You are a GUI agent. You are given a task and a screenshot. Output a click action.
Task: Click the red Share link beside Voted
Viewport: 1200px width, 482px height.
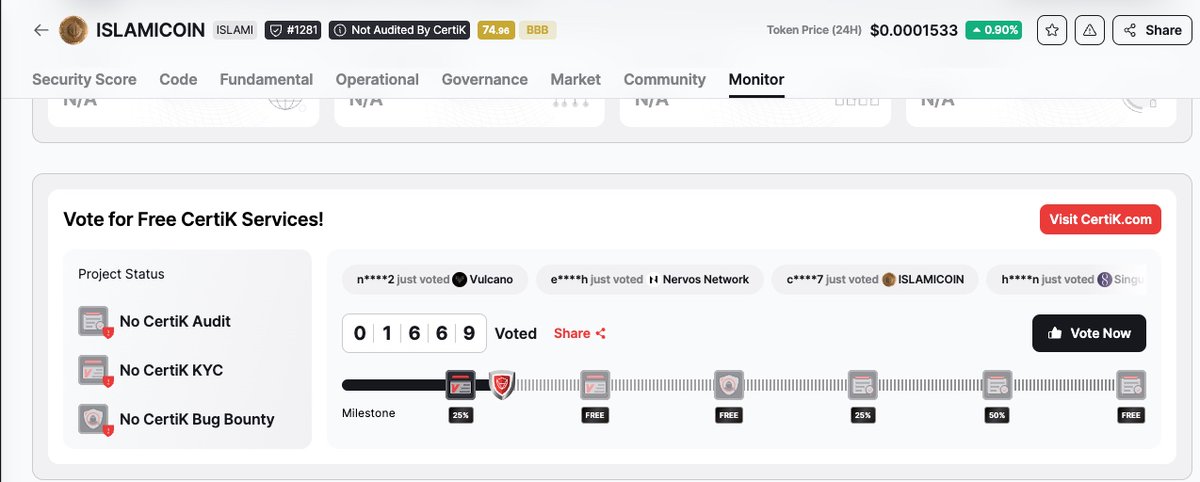(580, 333)
